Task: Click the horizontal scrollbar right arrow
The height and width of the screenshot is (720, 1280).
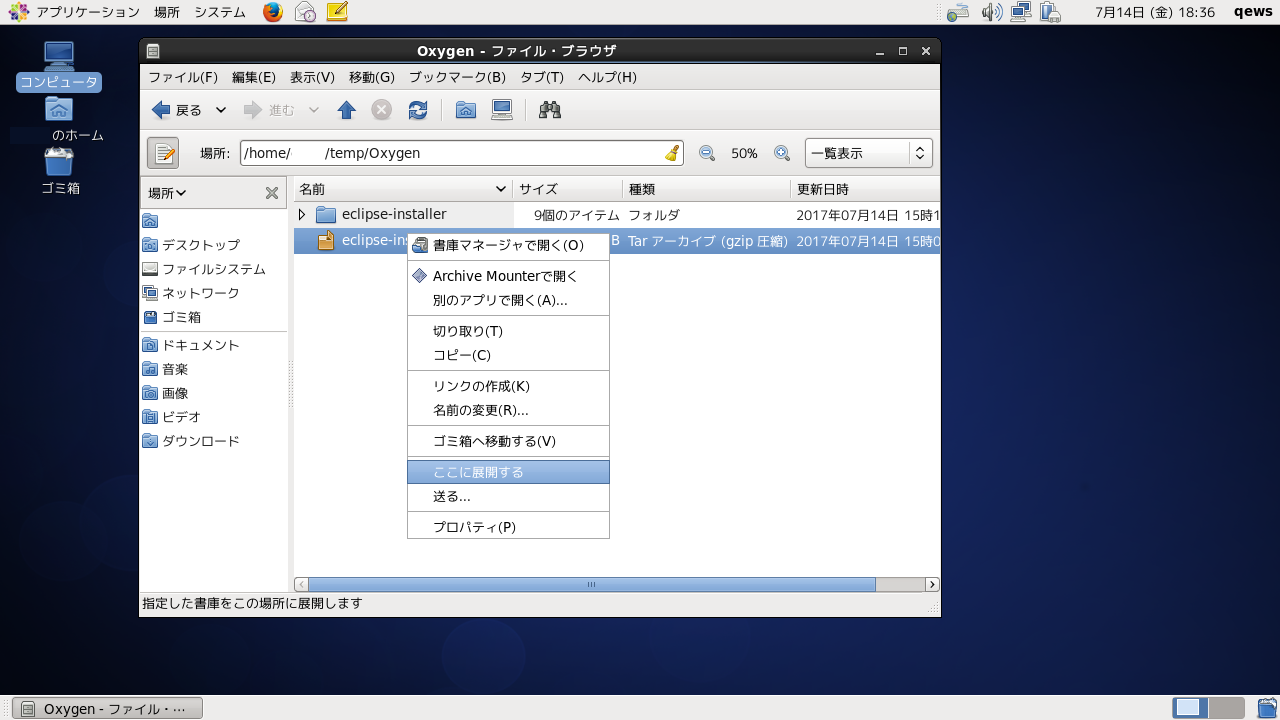Action: click(x=932, y=584)
